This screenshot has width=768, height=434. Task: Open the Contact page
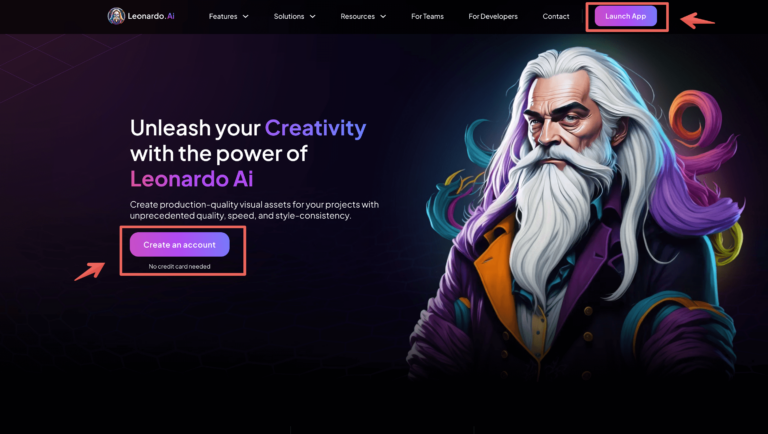point(556,16)
